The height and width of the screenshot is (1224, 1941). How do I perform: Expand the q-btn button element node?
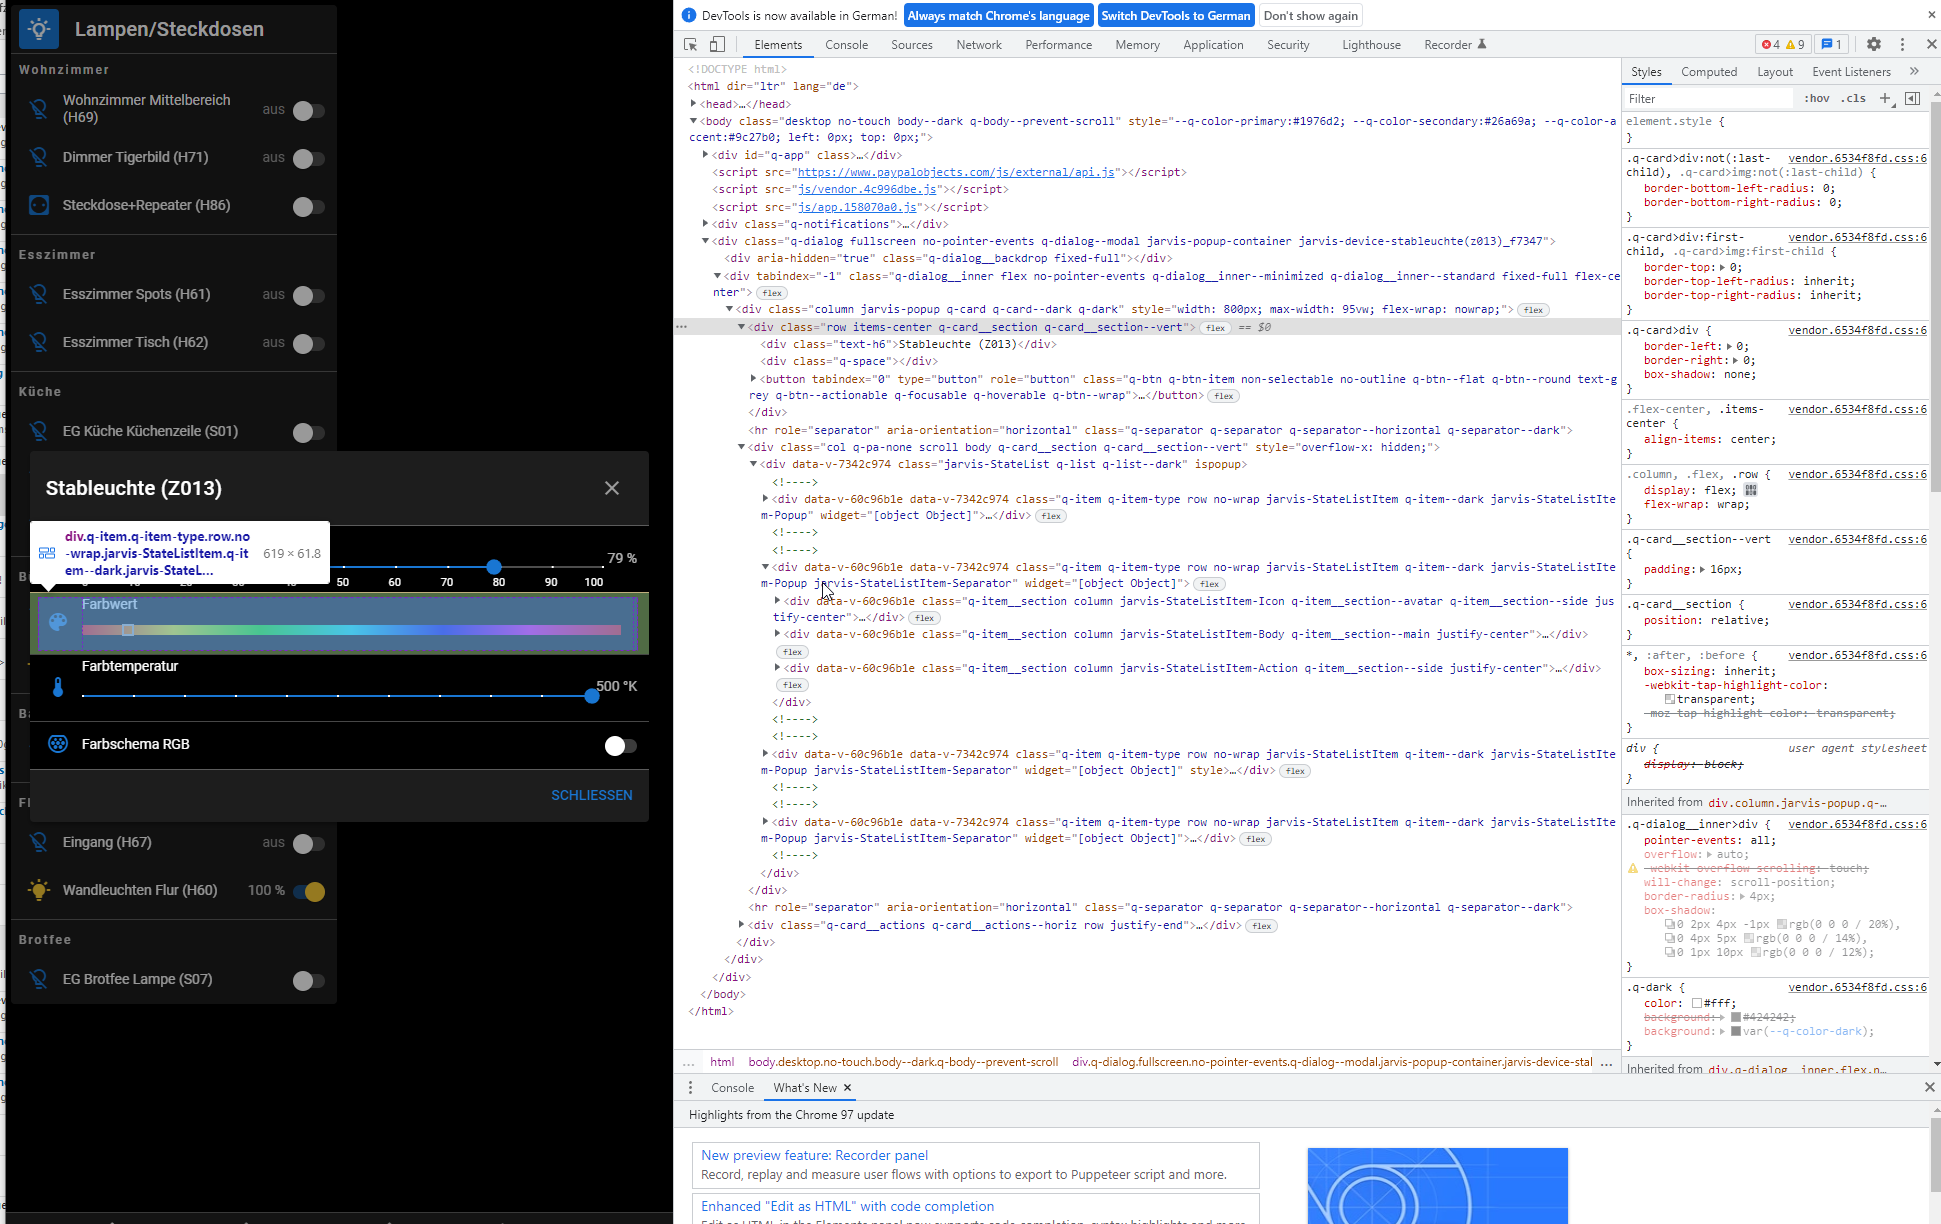pos(753,379)
